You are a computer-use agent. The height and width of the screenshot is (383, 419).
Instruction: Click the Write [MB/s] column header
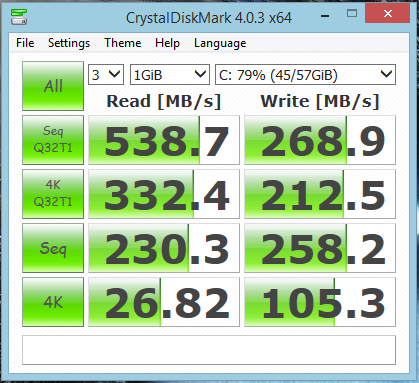pos(320,101)
